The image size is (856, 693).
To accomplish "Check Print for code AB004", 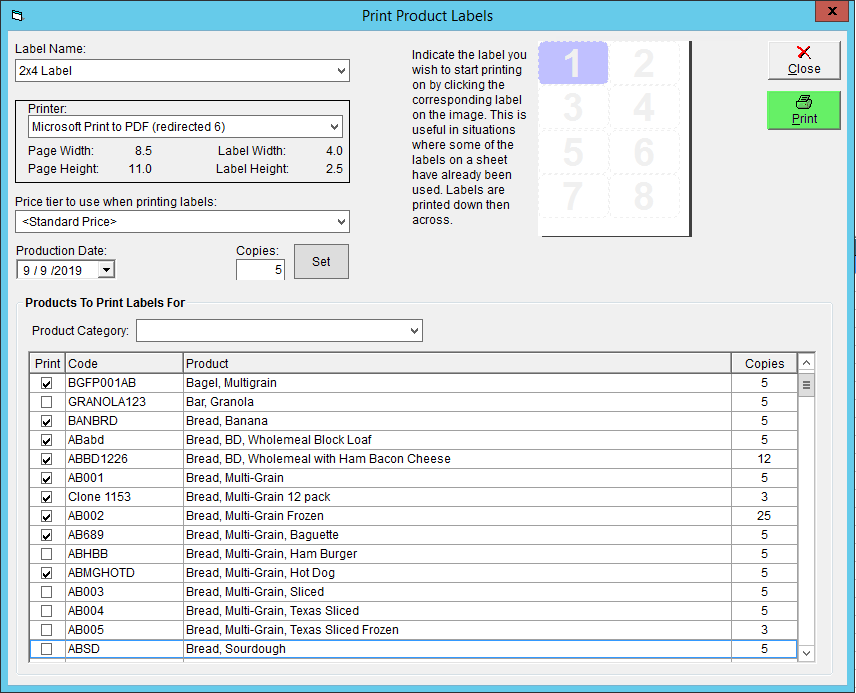I will pyautogui.click(x=46, y=611).
